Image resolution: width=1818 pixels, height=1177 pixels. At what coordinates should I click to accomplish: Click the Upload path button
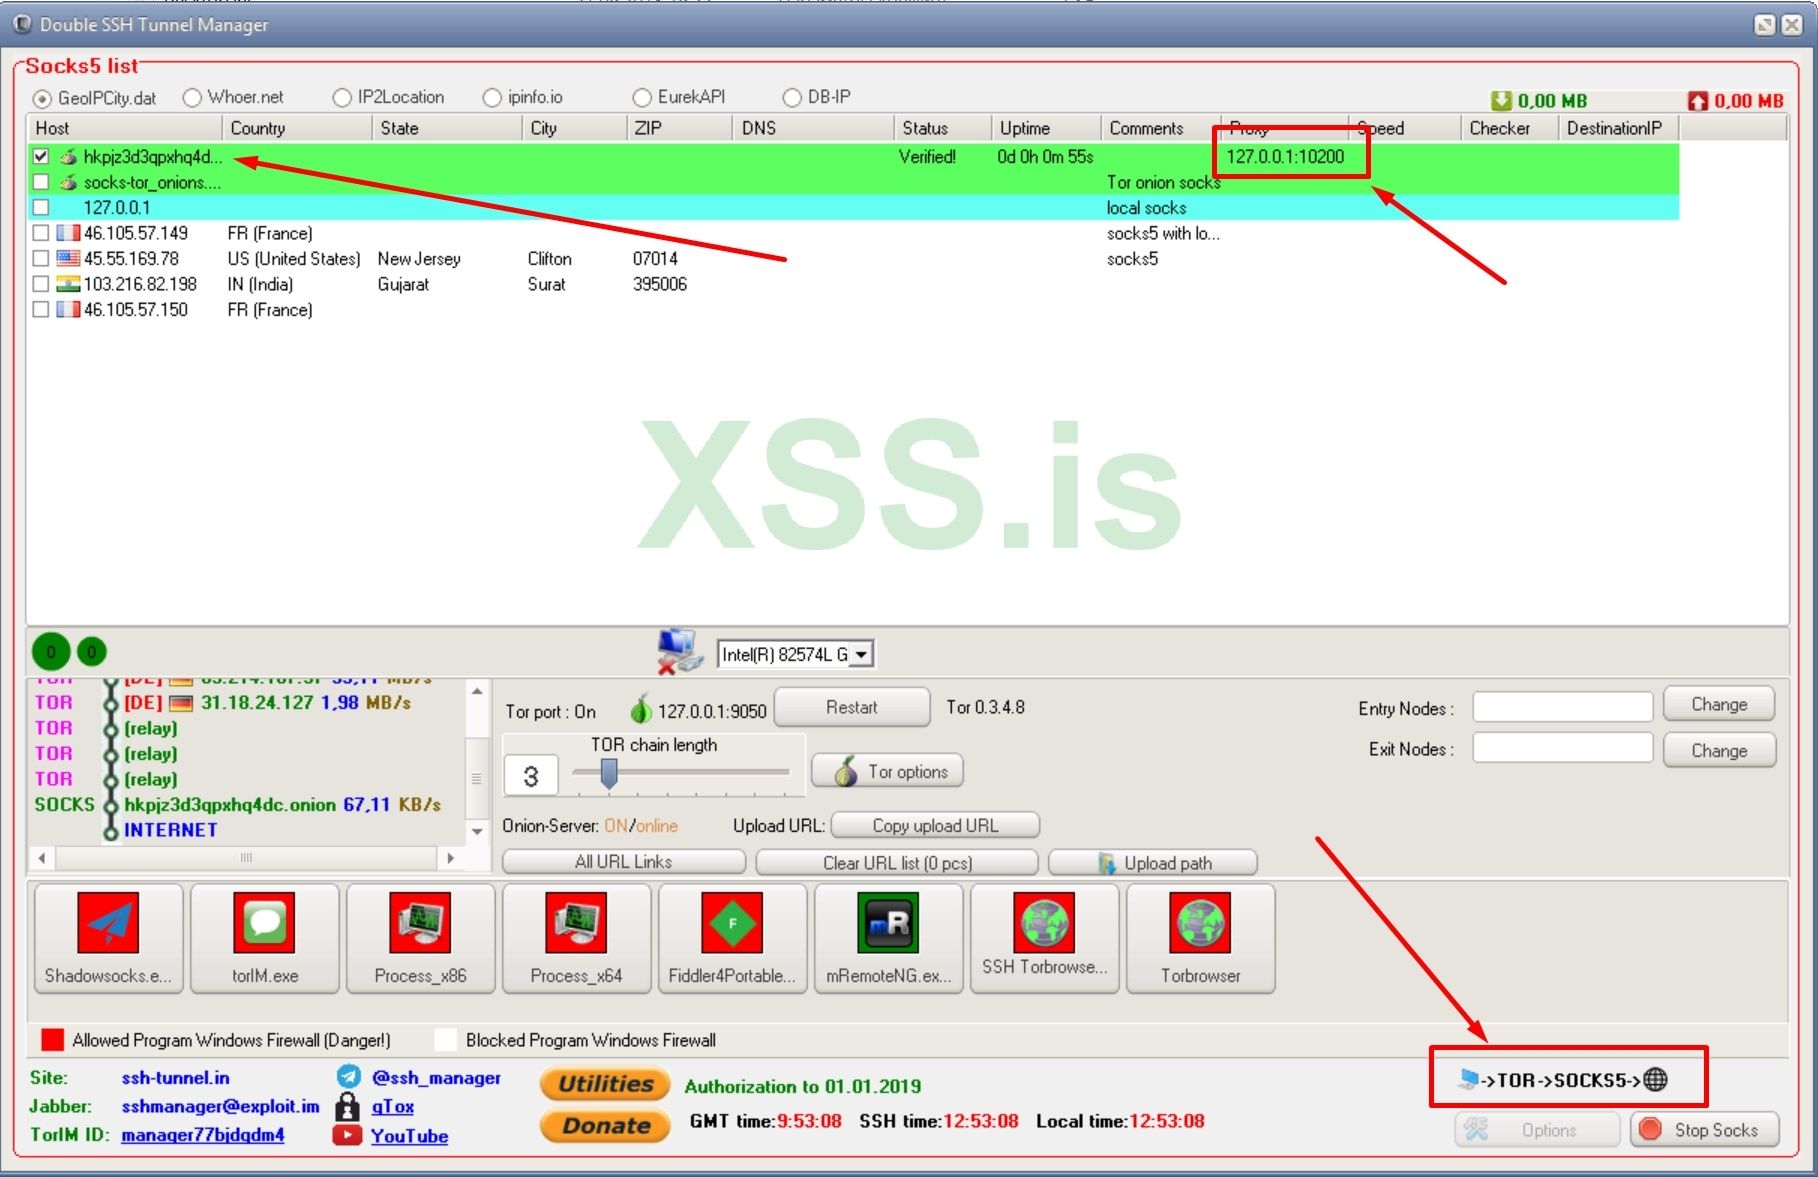[x=1153, y=862]
